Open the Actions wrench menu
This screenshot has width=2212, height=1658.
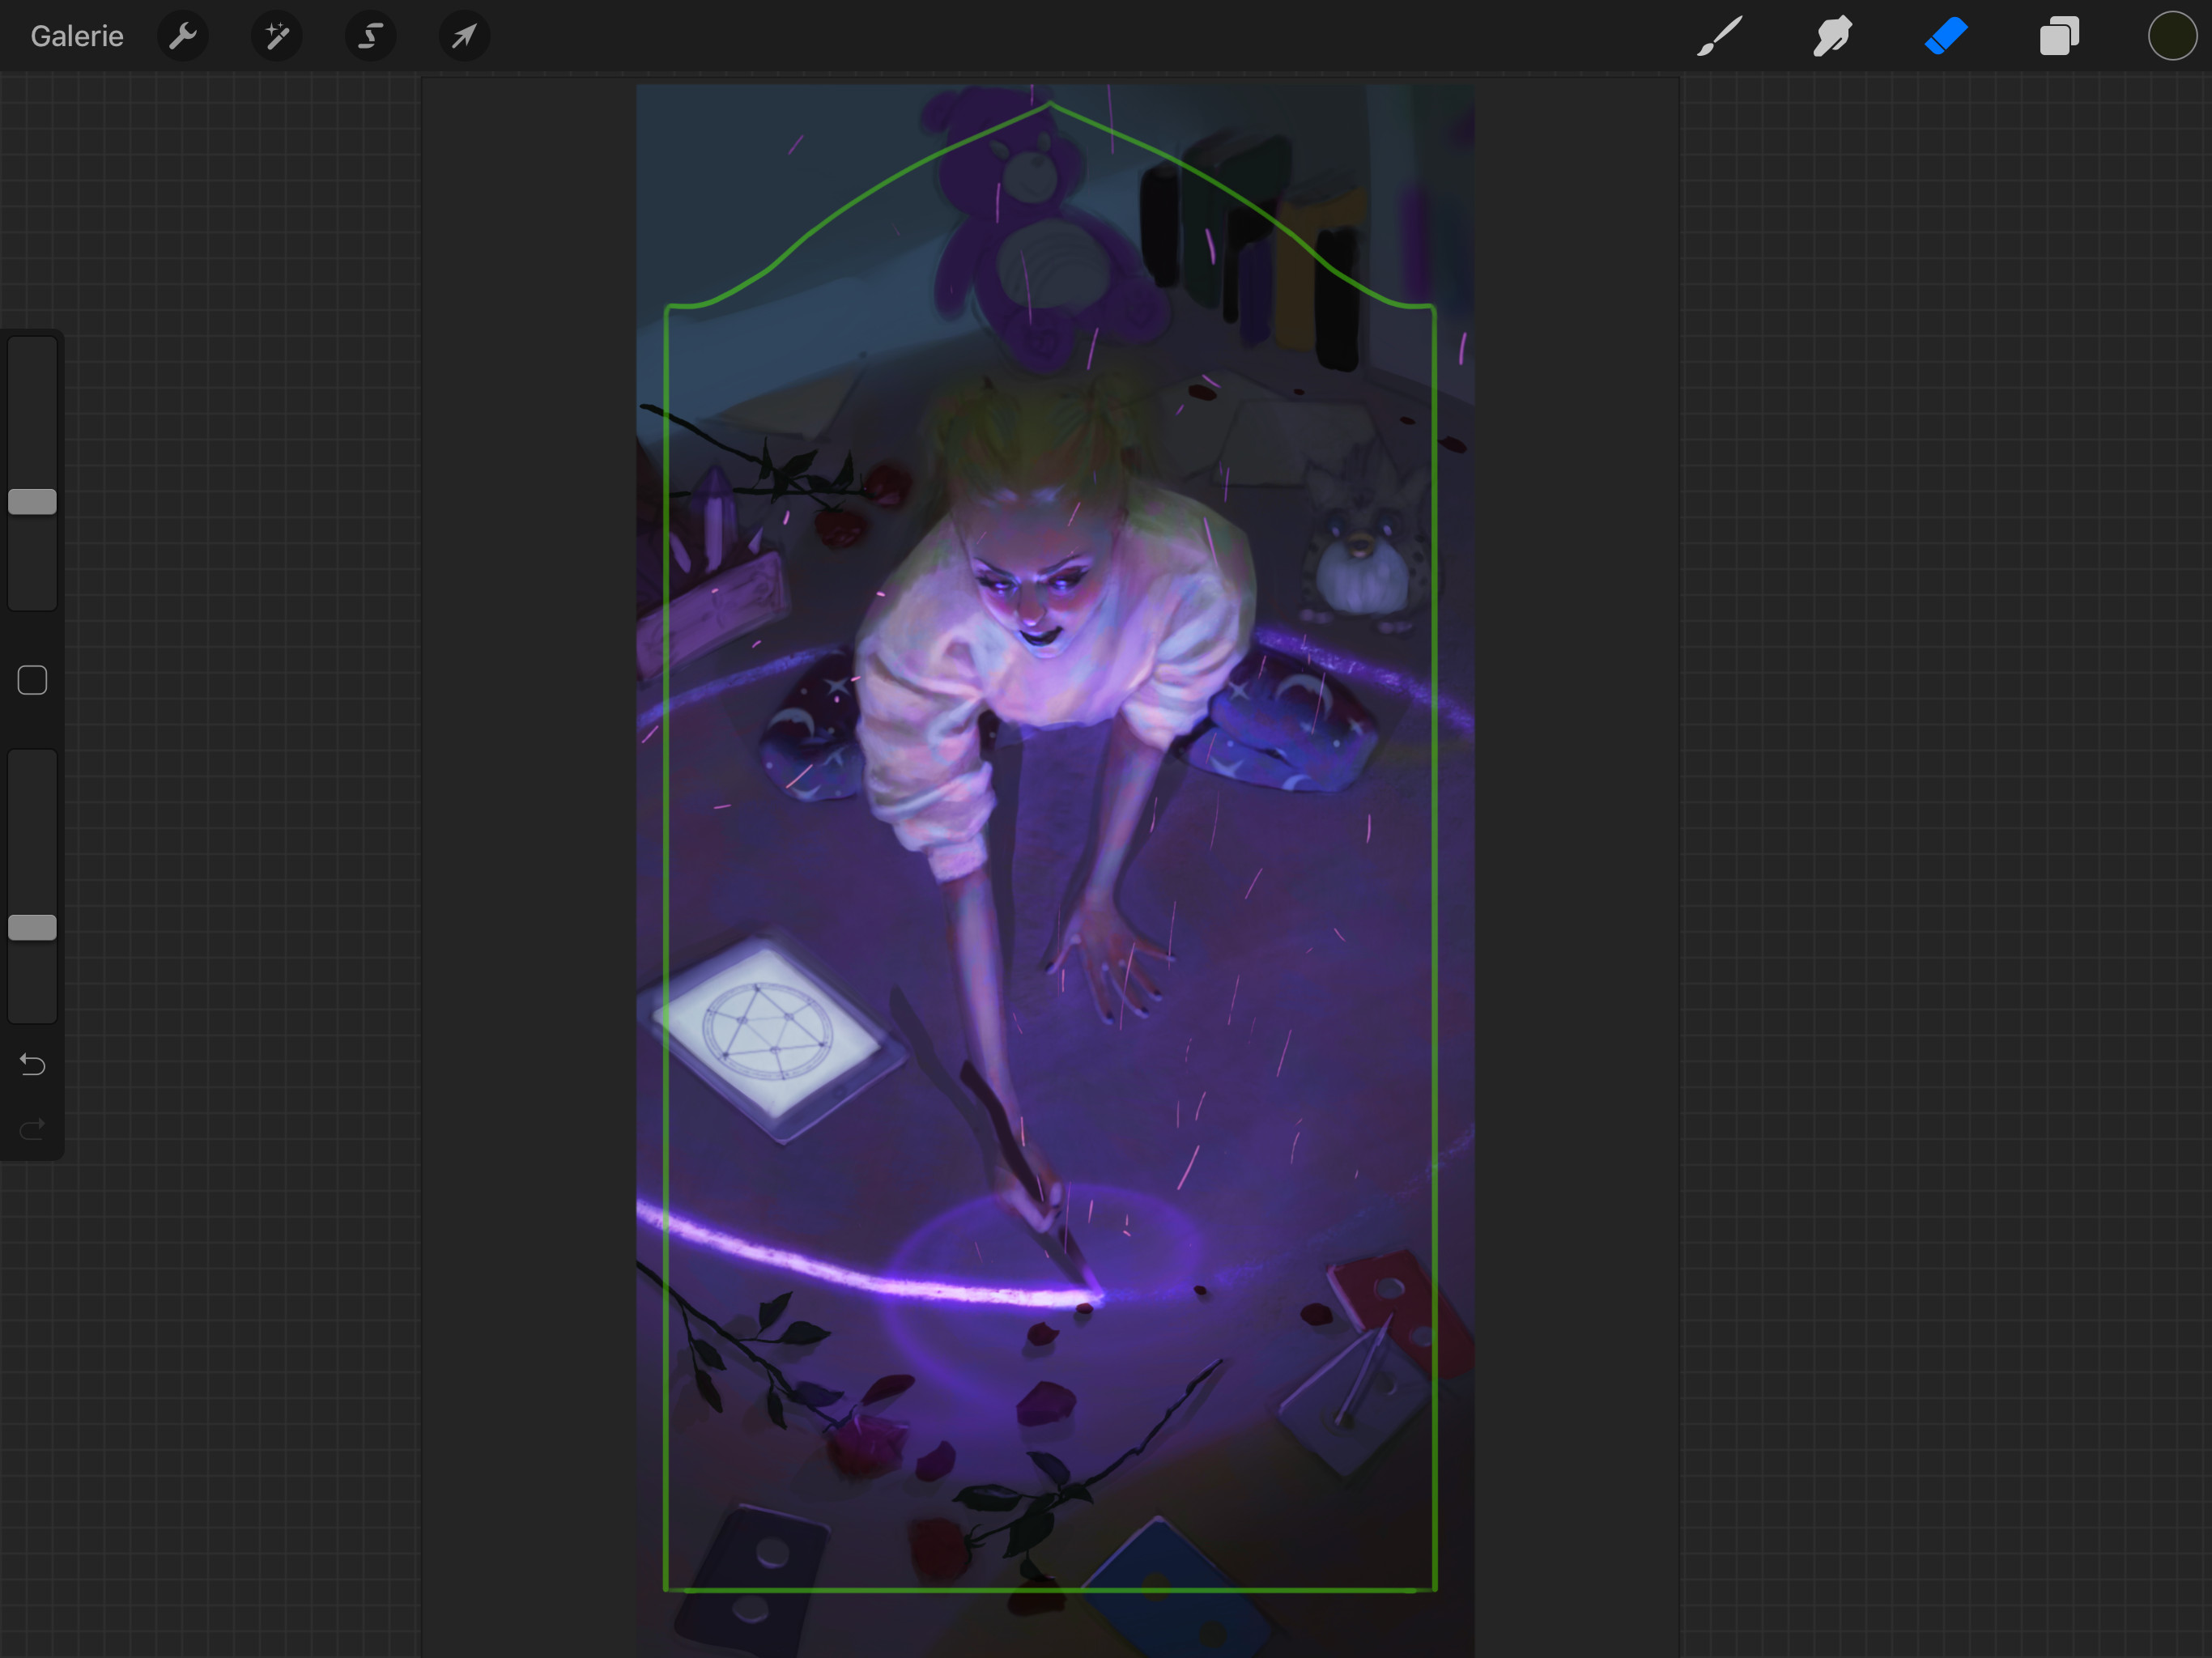pyautogui.click(x=183, y=37)
